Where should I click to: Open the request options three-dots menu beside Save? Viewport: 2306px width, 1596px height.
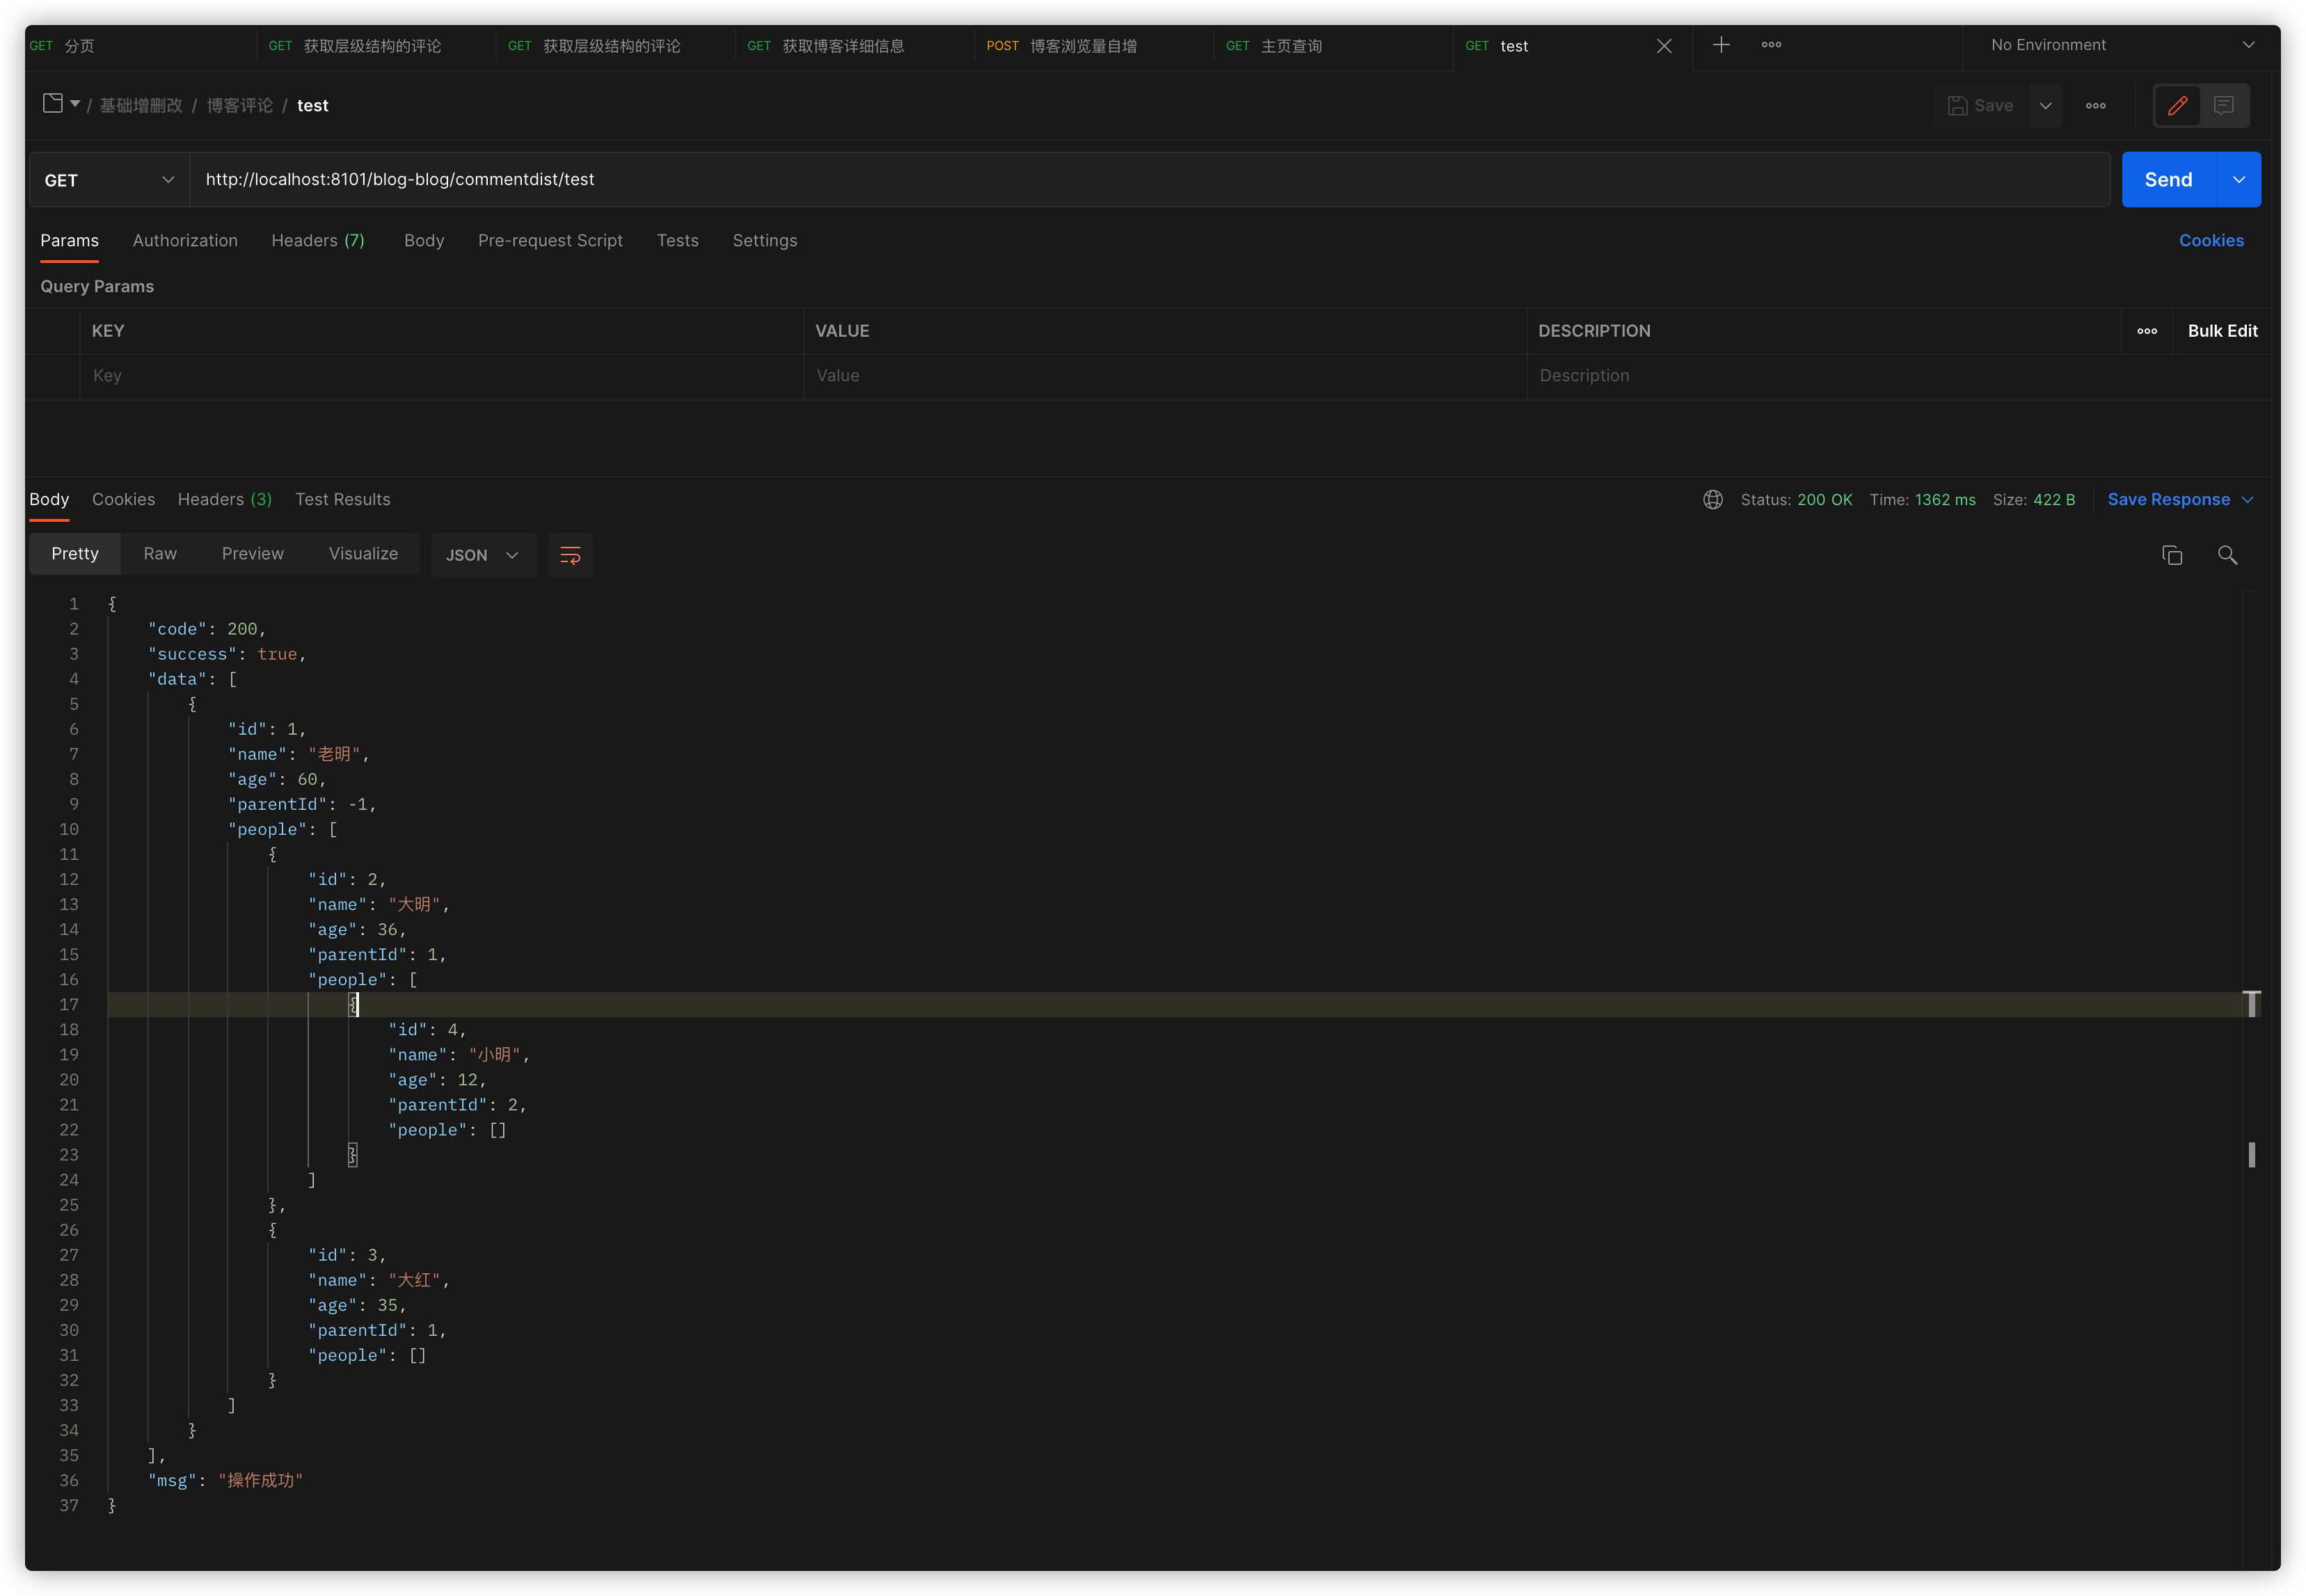[2096, 106]
